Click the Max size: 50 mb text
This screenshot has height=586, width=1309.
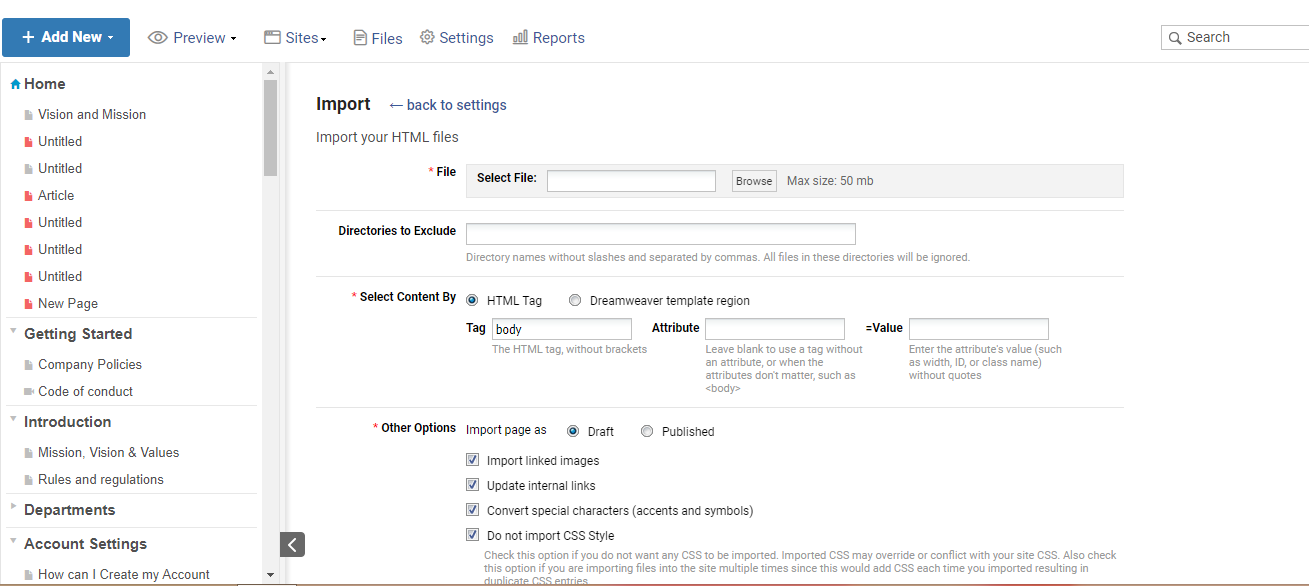(x=830, y=181)
